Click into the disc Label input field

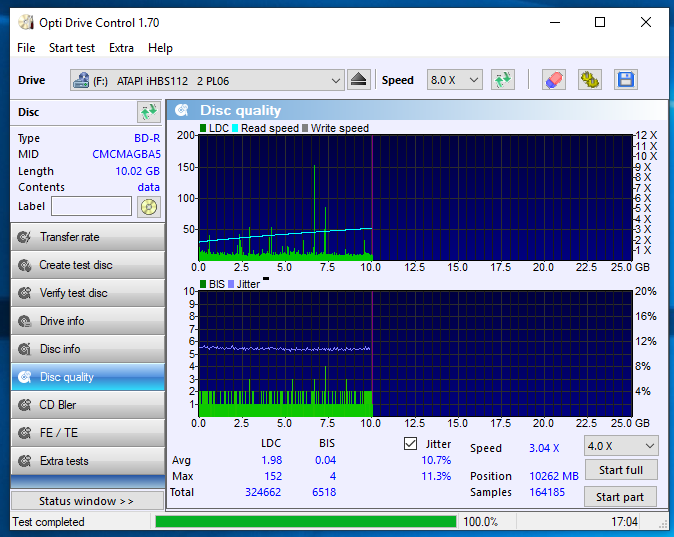tap(92, 206)
